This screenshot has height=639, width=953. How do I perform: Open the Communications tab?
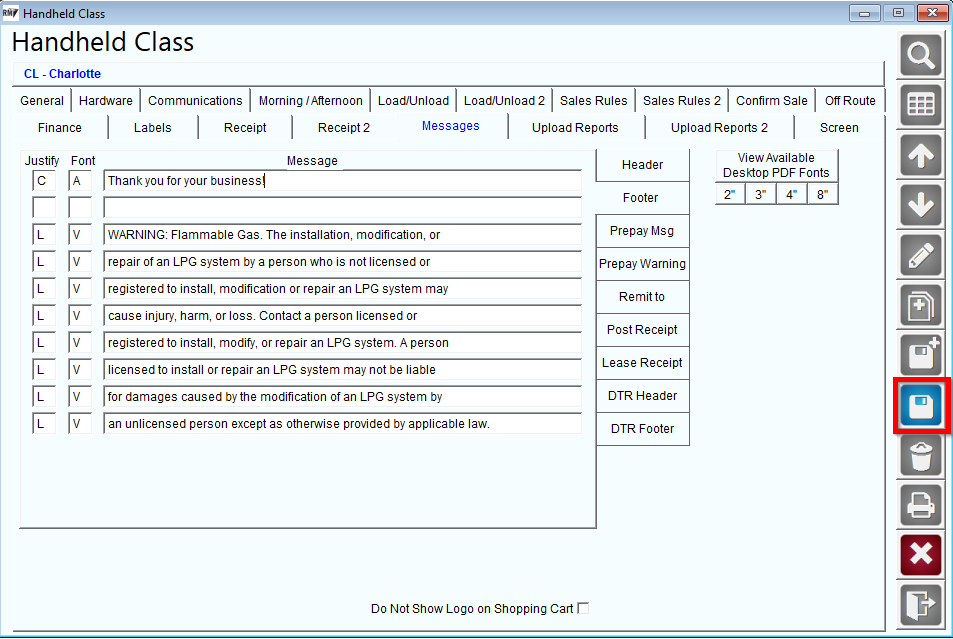(x=195, y=101)
